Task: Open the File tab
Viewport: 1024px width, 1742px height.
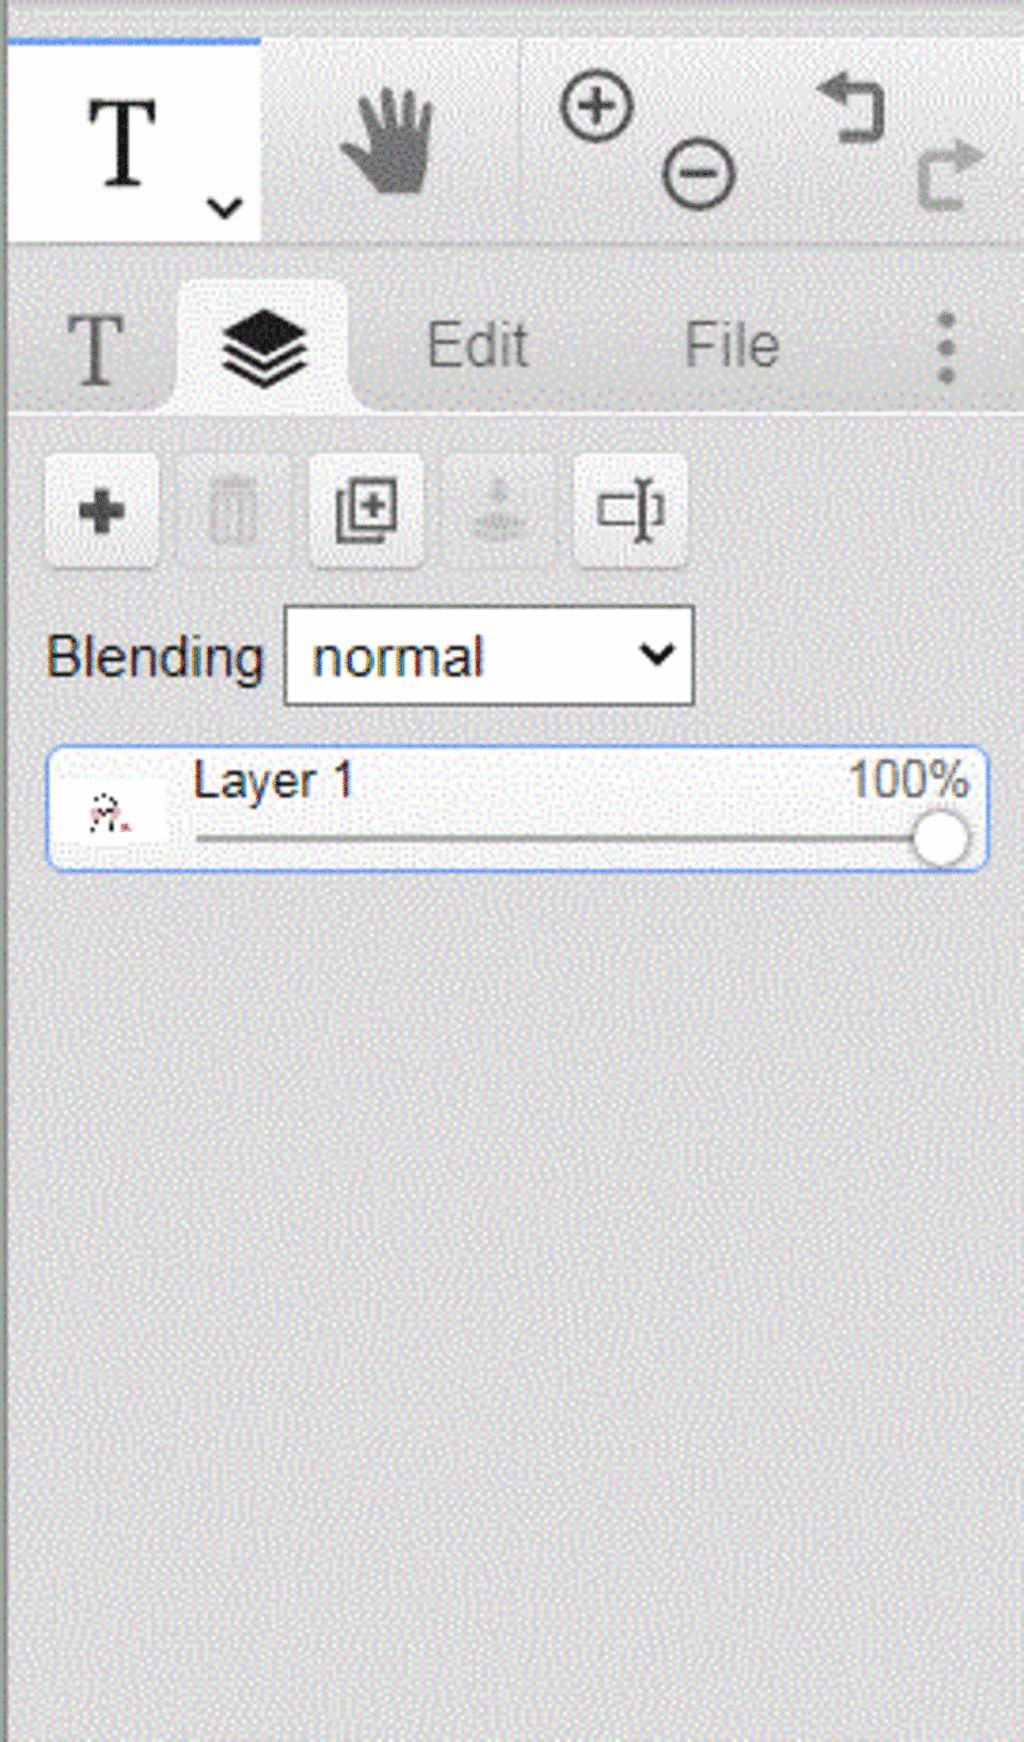Action: pyautogui.click(x=732, y=346)
